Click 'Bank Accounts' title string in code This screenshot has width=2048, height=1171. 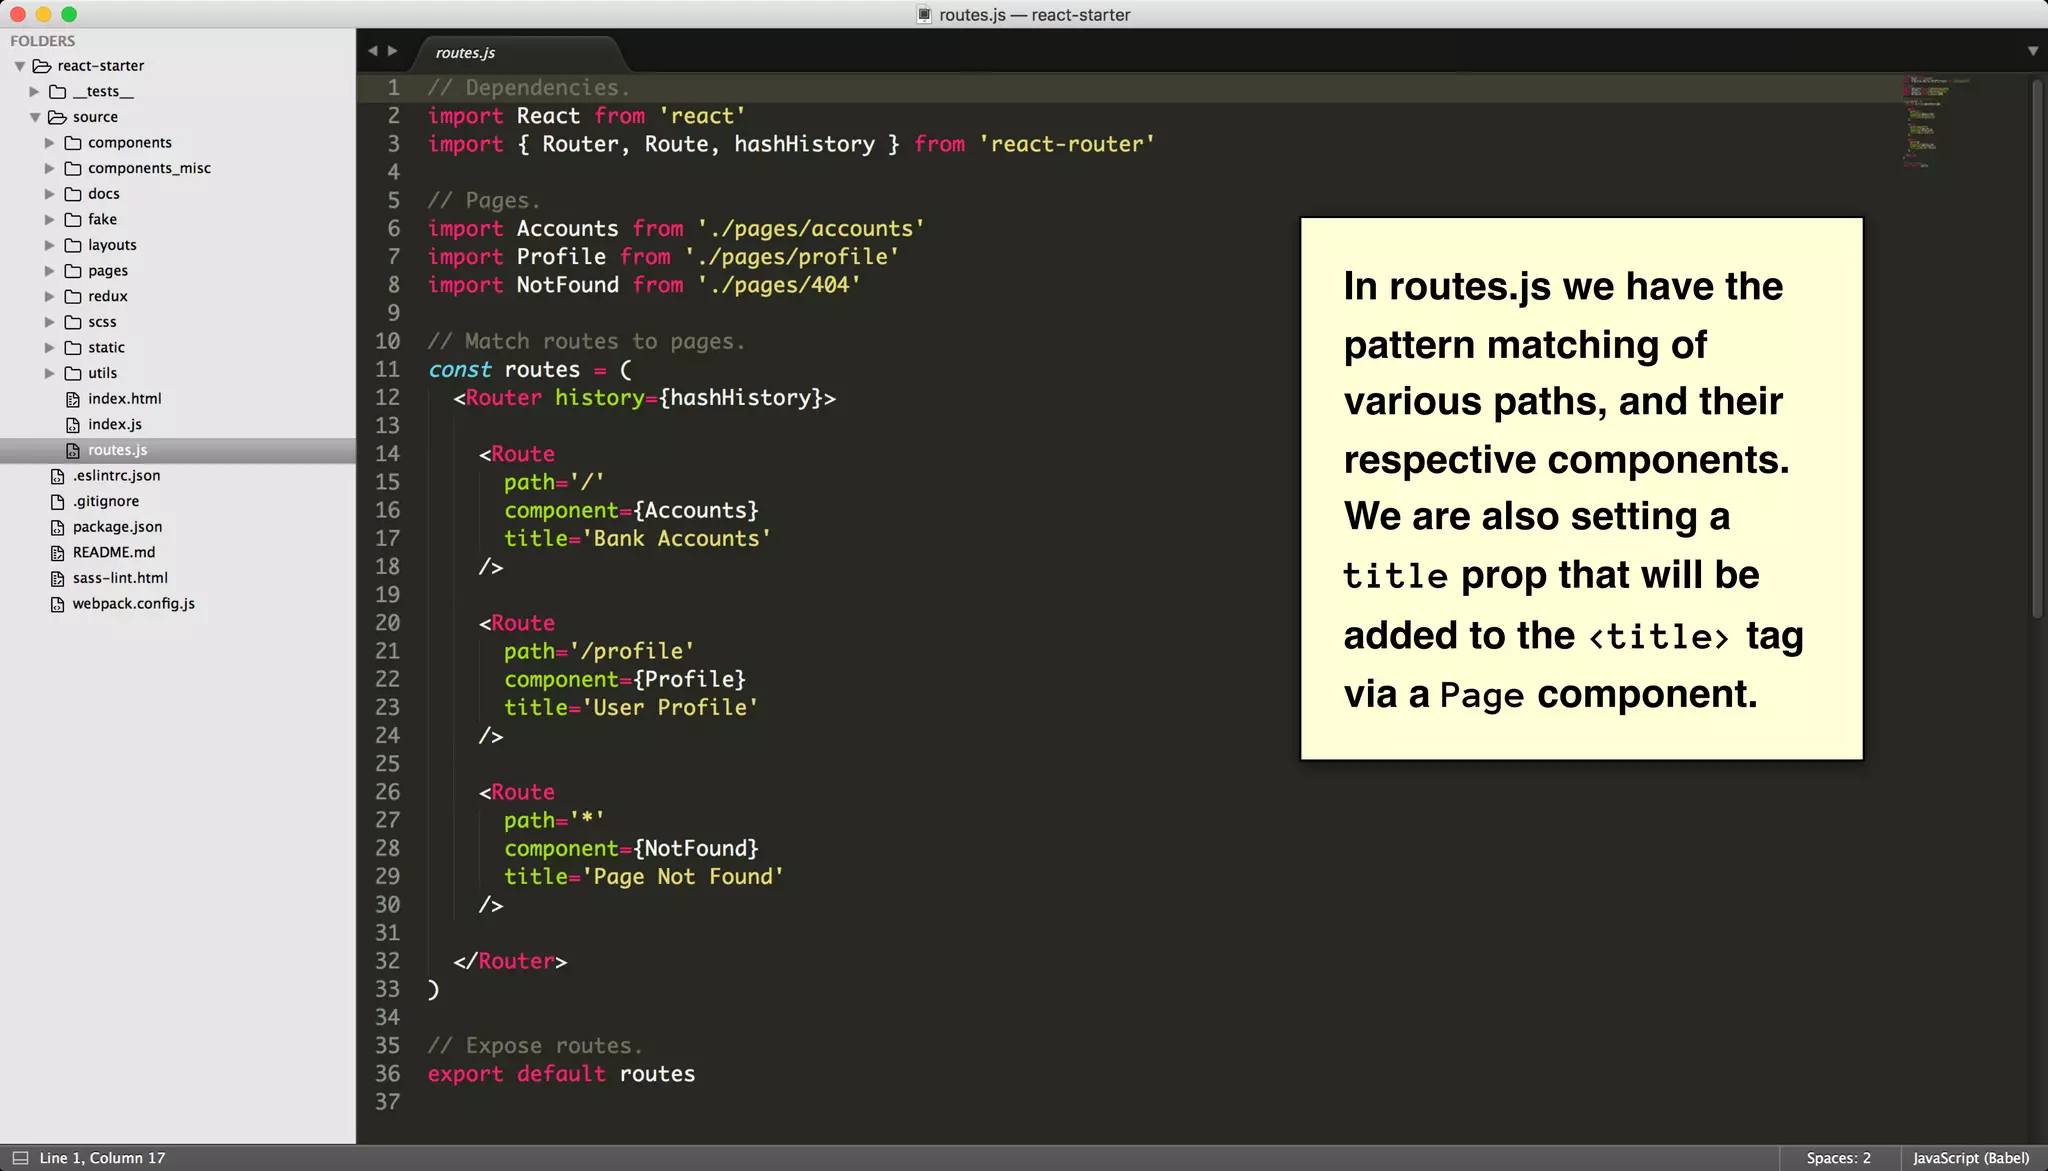click(676, 539)
